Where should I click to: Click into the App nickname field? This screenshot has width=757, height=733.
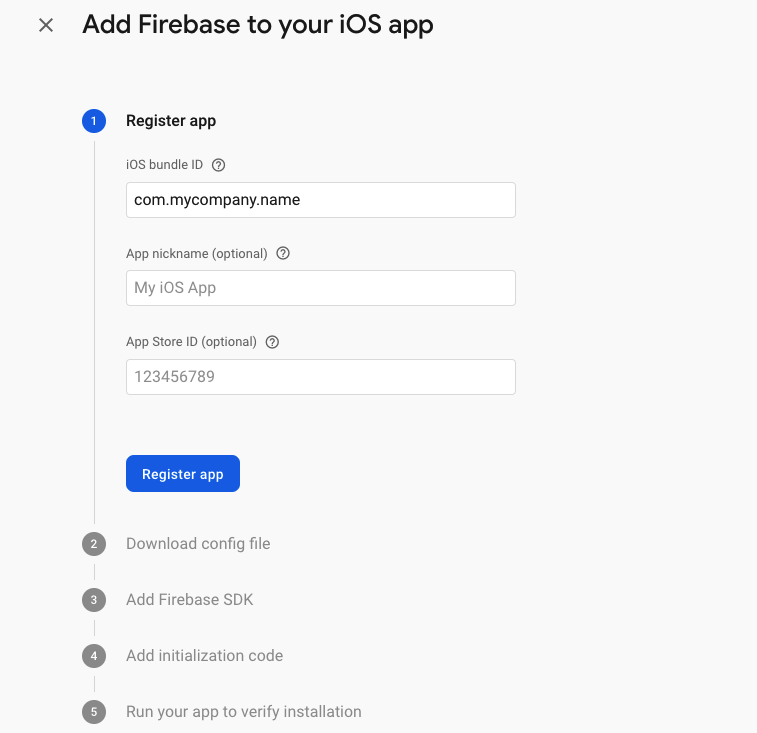320,288
